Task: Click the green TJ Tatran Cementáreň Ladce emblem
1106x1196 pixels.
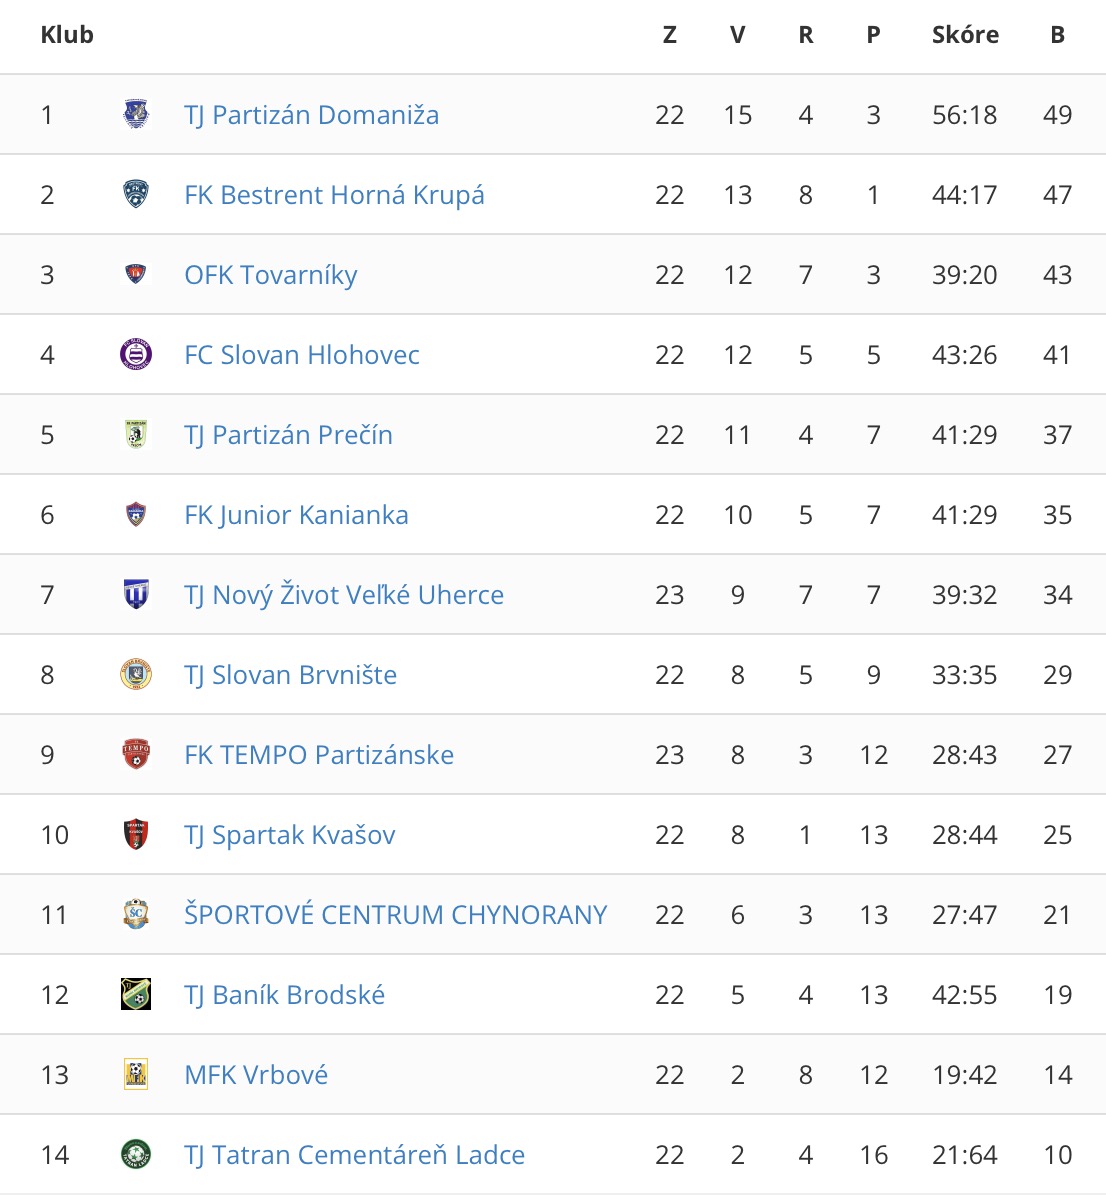Action: [136, 1154]
